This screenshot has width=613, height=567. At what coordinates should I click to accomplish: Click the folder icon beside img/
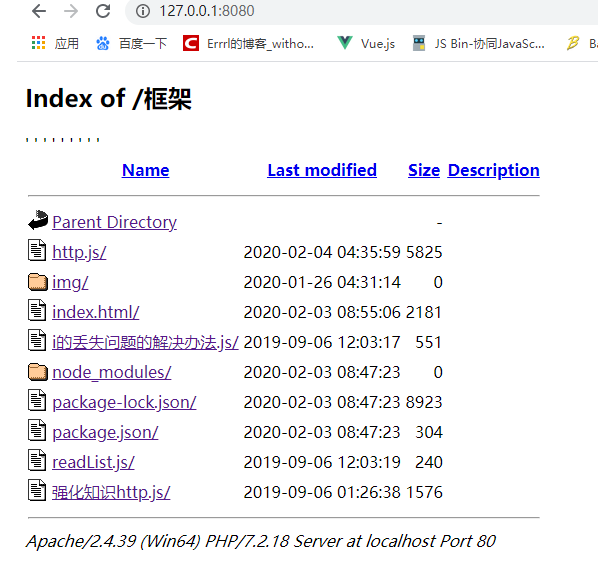[x=38, y=282]
